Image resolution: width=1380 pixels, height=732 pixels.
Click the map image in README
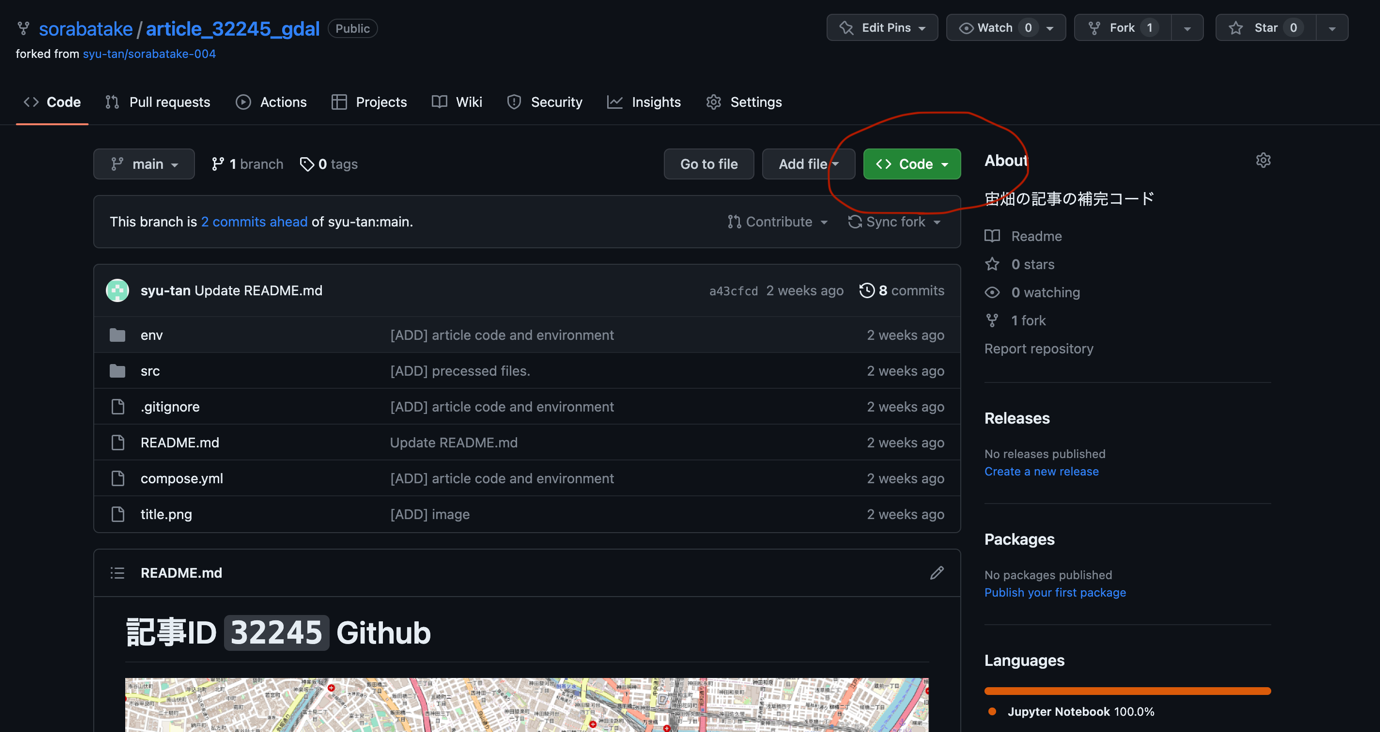tap(527, 705)
